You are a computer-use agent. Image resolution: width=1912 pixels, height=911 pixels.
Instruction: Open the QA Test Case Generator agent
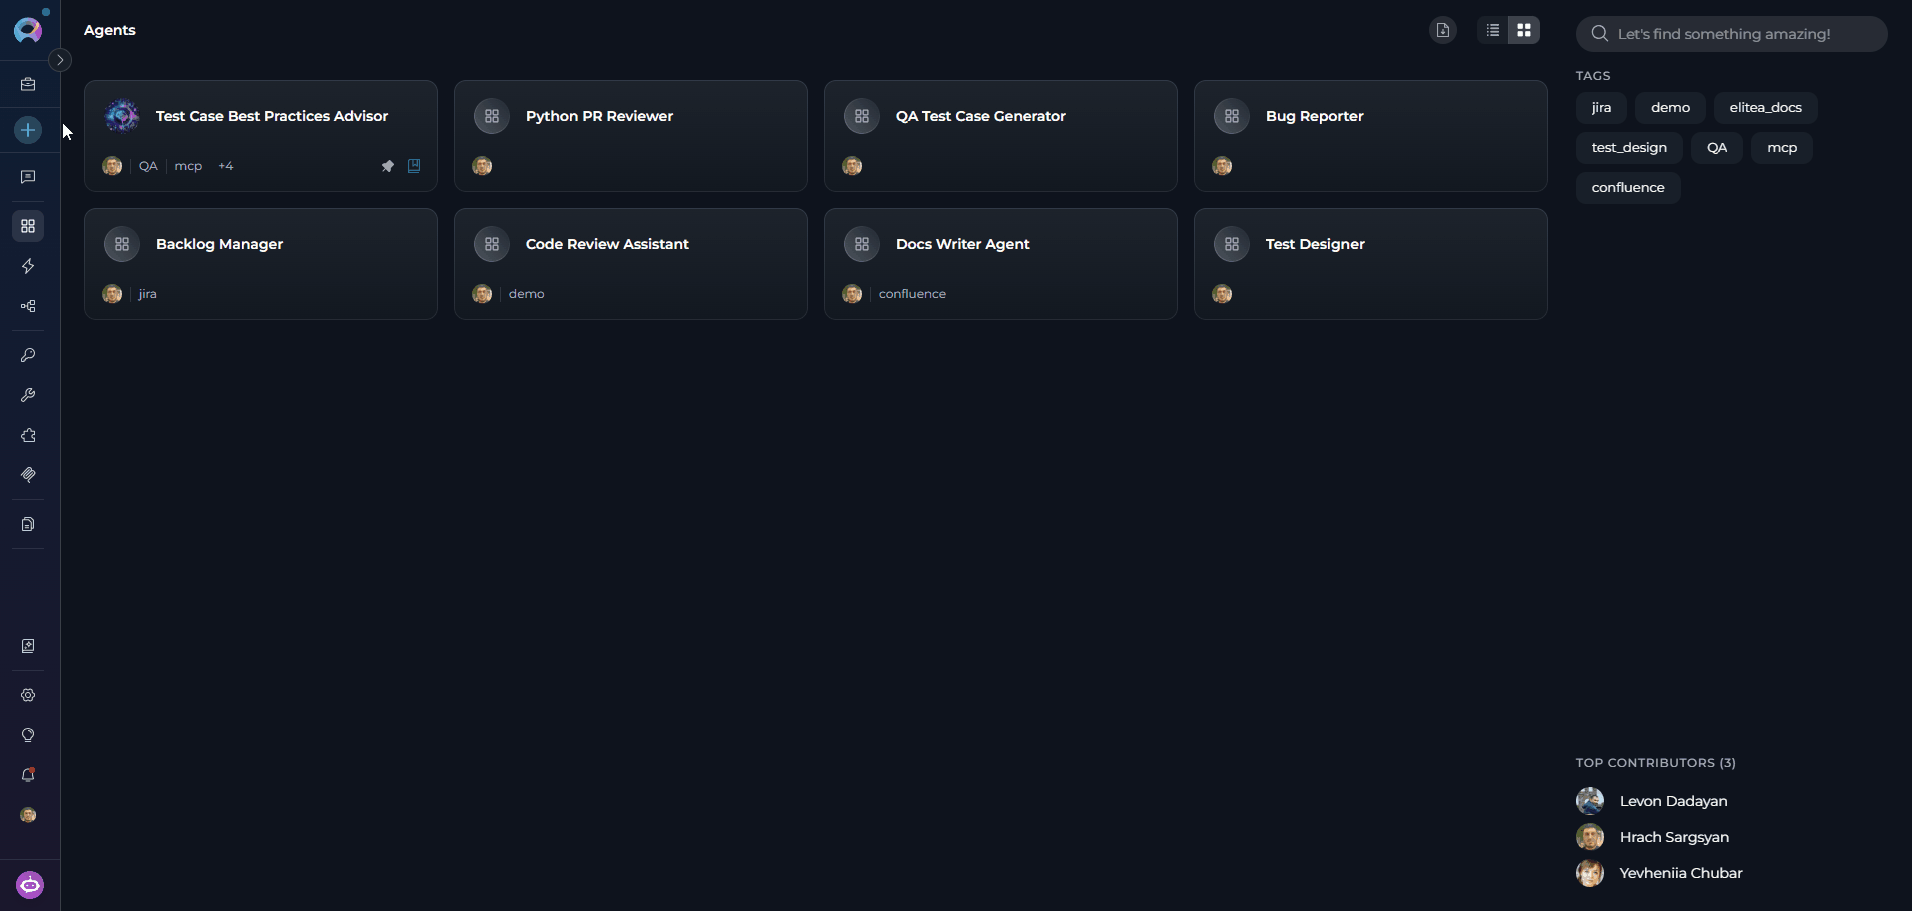coord(1001,136)
